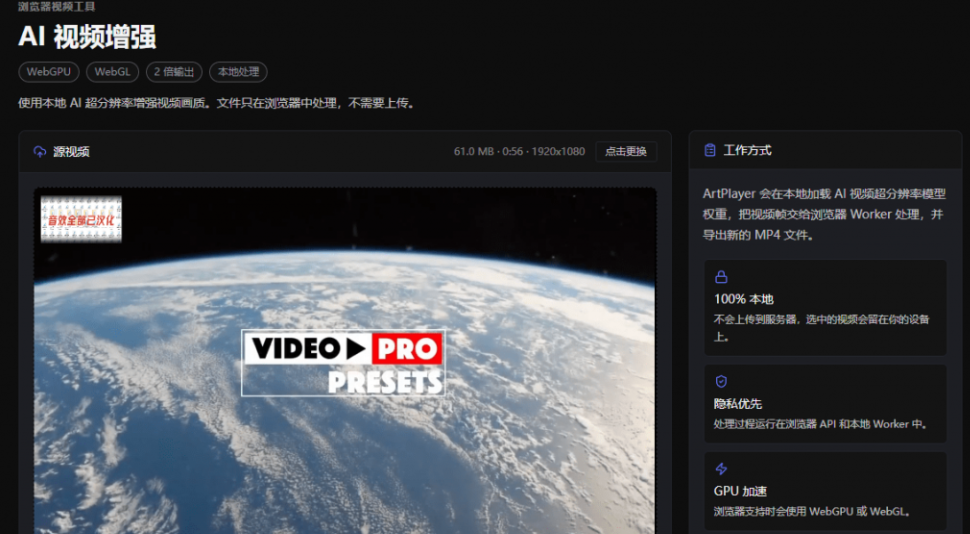Select the WebGPU tag
The width and height of the screenshot is (970, 534).
click(49, 72)
